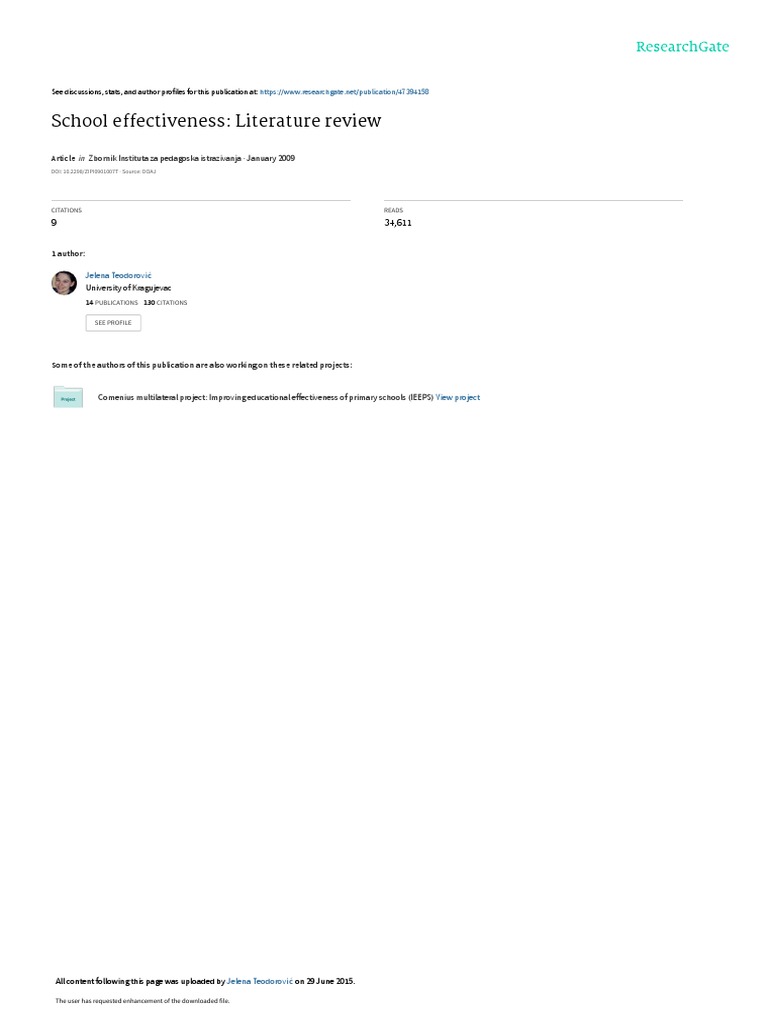Click the citations count of 9
768x1024 pixels.
(54, 223)
